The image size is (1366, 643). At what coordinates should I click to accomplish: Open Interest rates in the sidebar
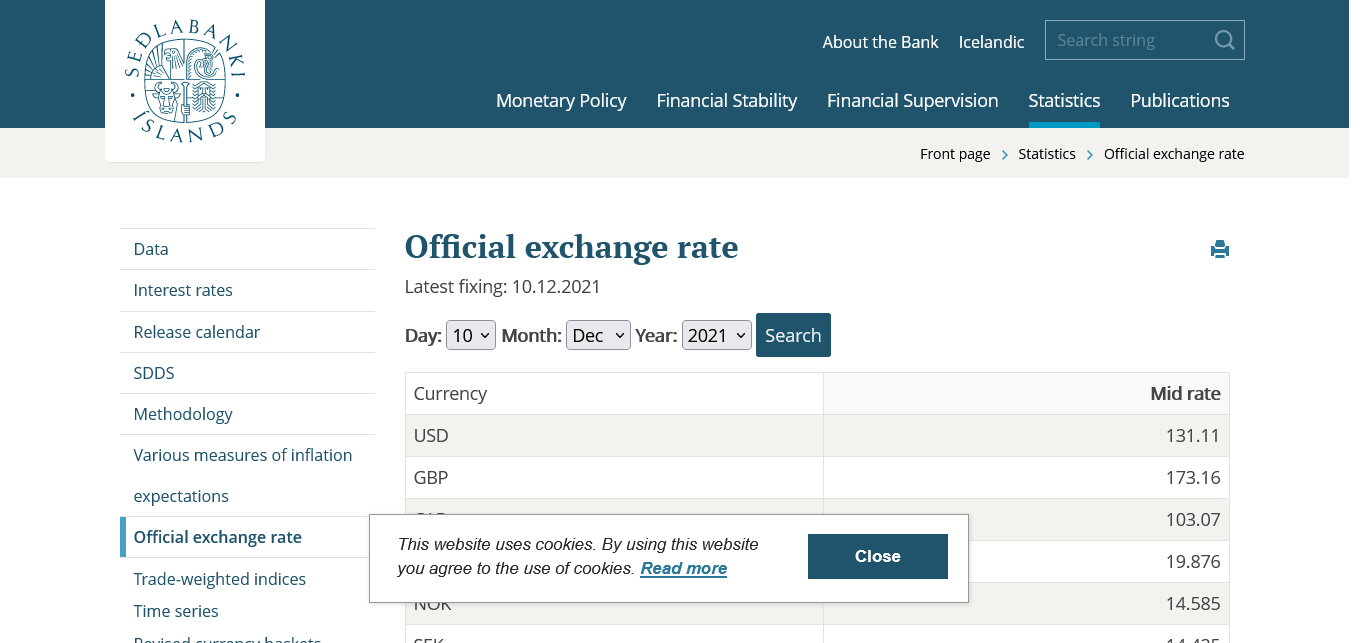click(x=183, y=290)
